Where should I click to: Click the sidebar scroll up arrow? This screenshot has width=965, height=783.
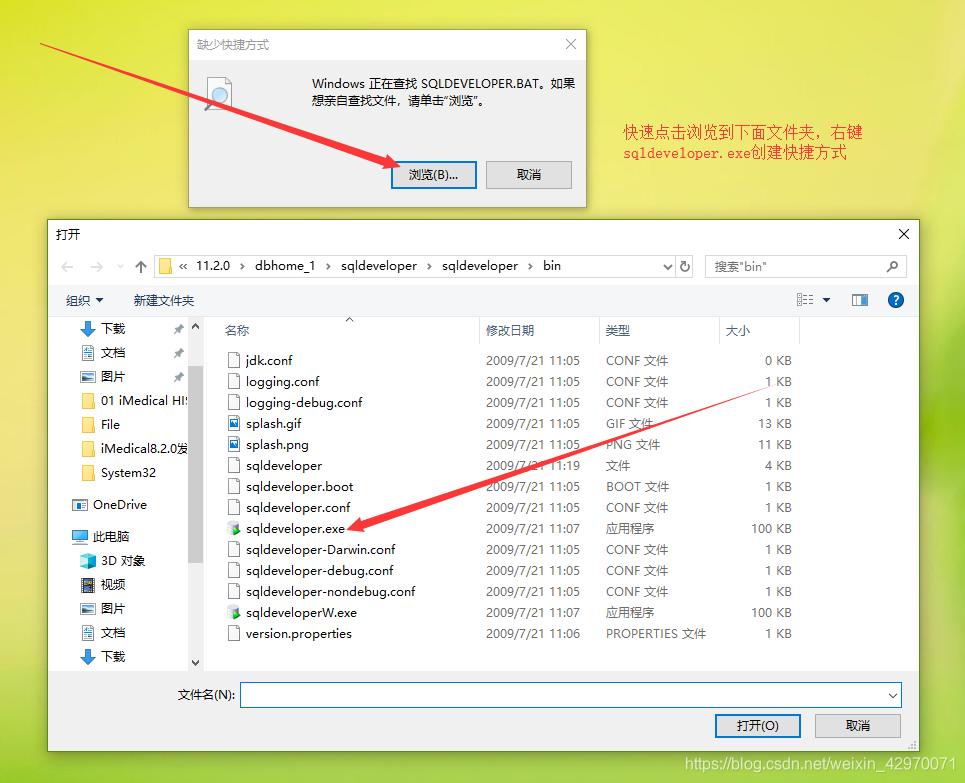pos(196,326)
